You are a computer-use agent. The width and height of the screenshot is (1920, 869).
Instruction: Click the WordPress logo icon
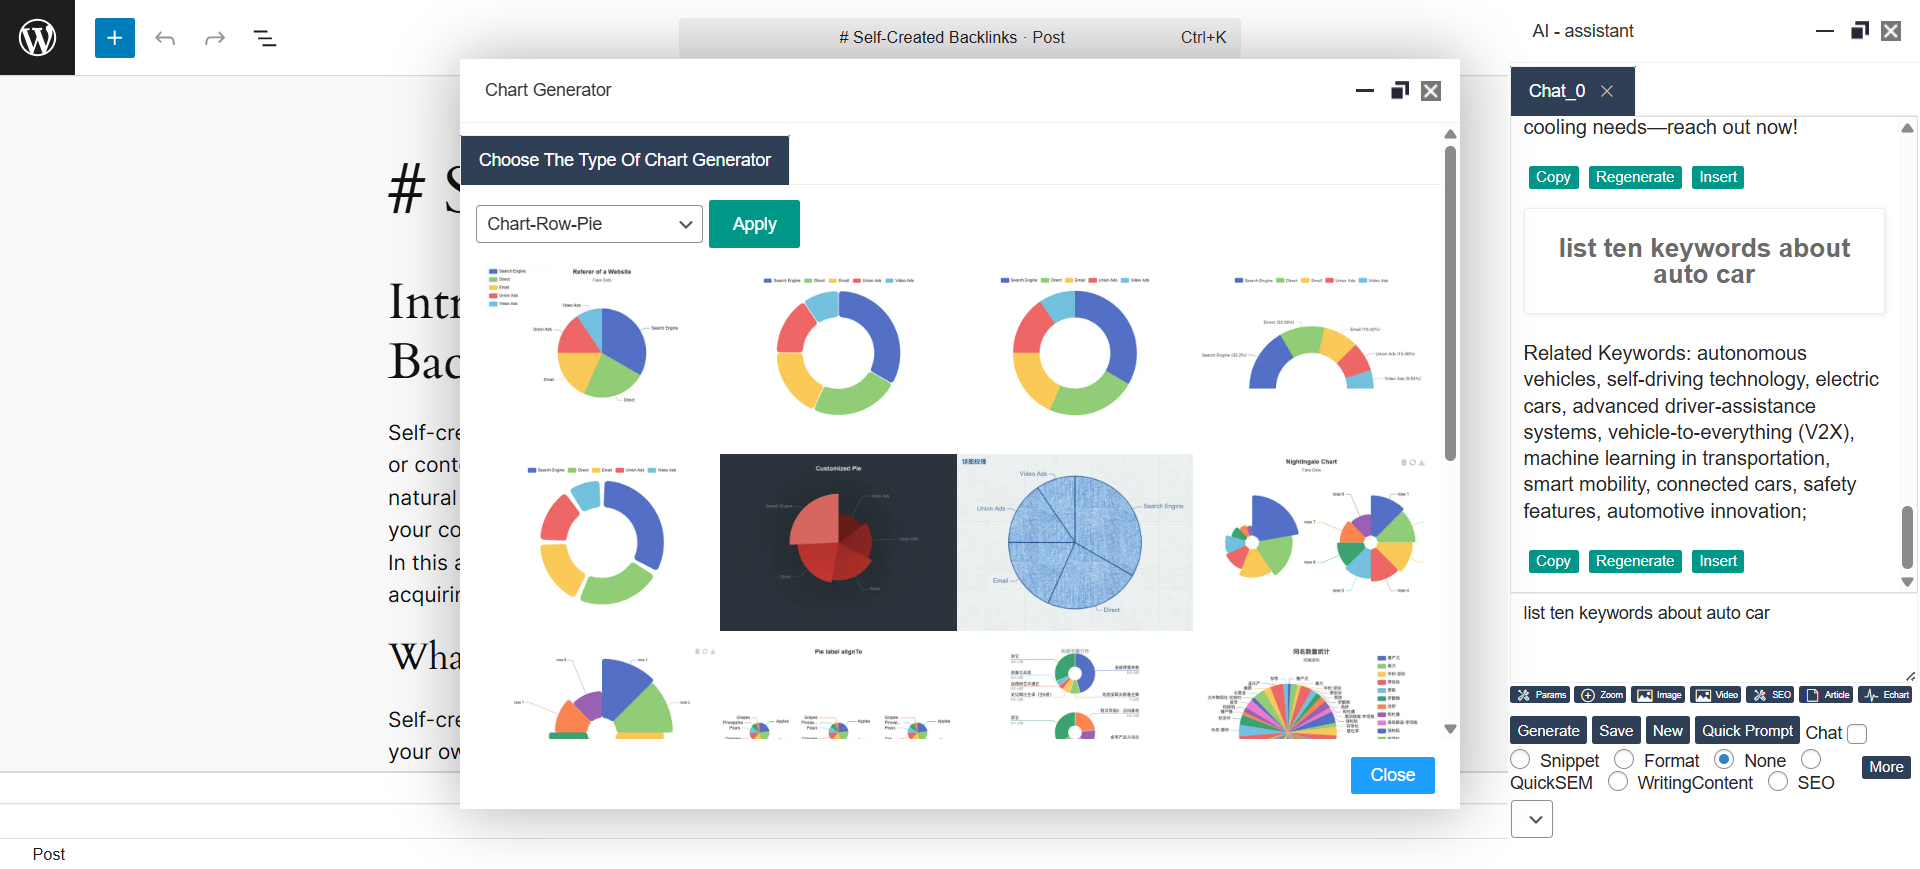click(x=37, y=37)
